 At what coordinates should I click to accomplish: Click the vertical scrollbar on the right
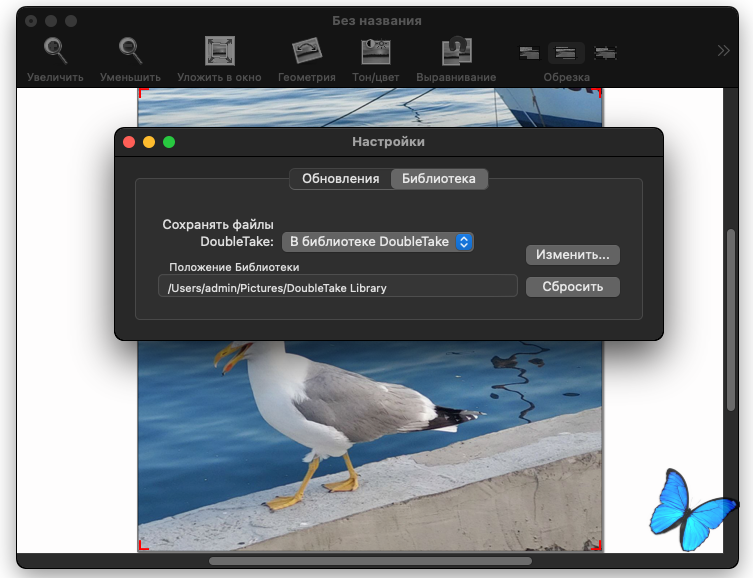tap(731, 320)
